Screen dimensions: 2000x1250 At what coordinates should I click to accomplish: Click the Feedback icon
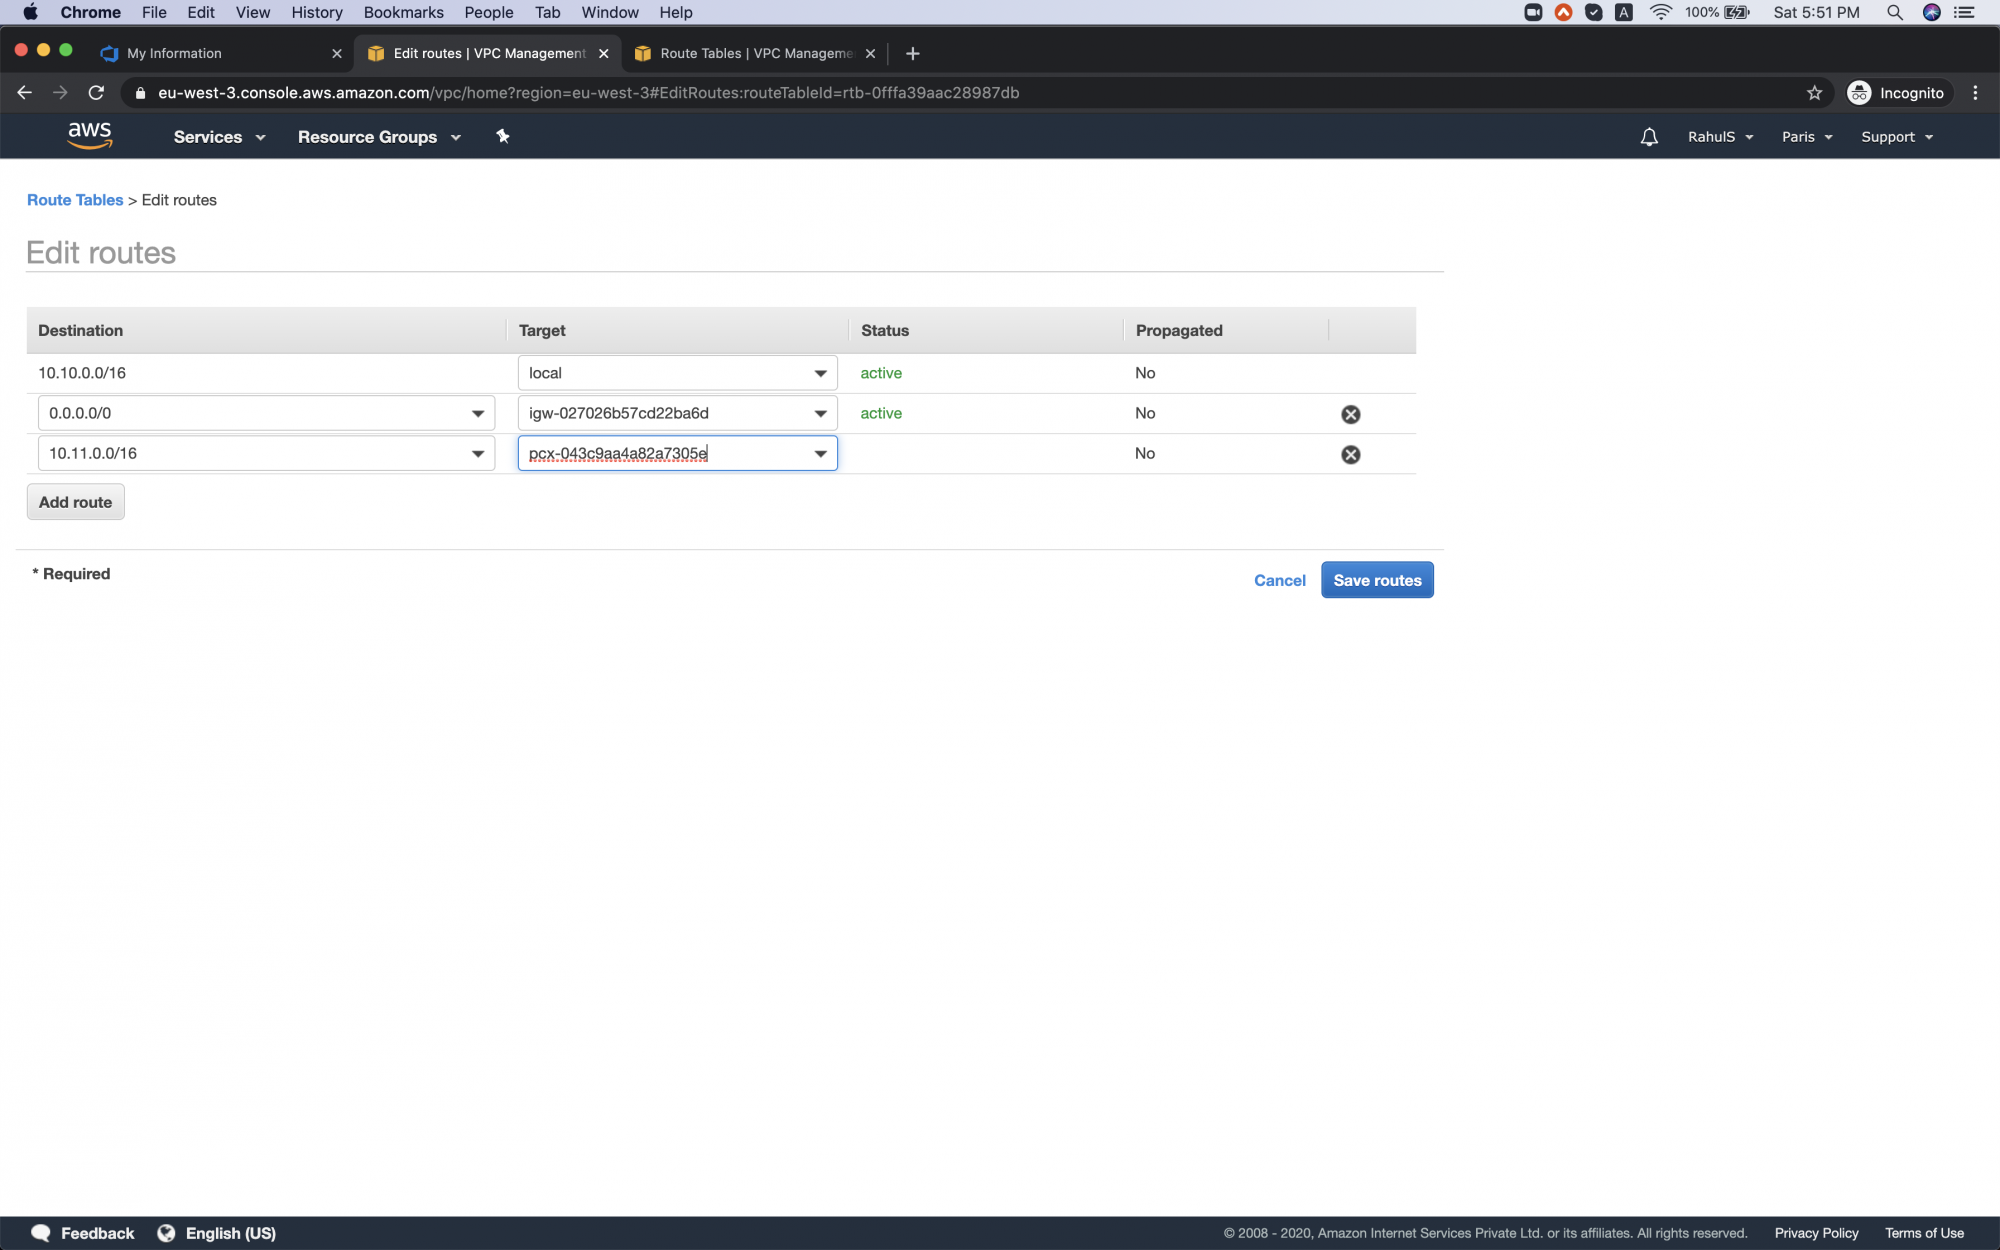coord(41,1232)
